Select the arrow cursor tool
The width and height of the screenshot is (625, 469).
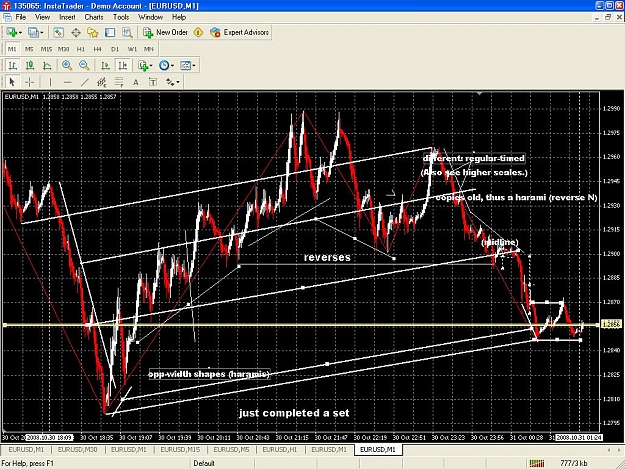(x=12, y=82)
